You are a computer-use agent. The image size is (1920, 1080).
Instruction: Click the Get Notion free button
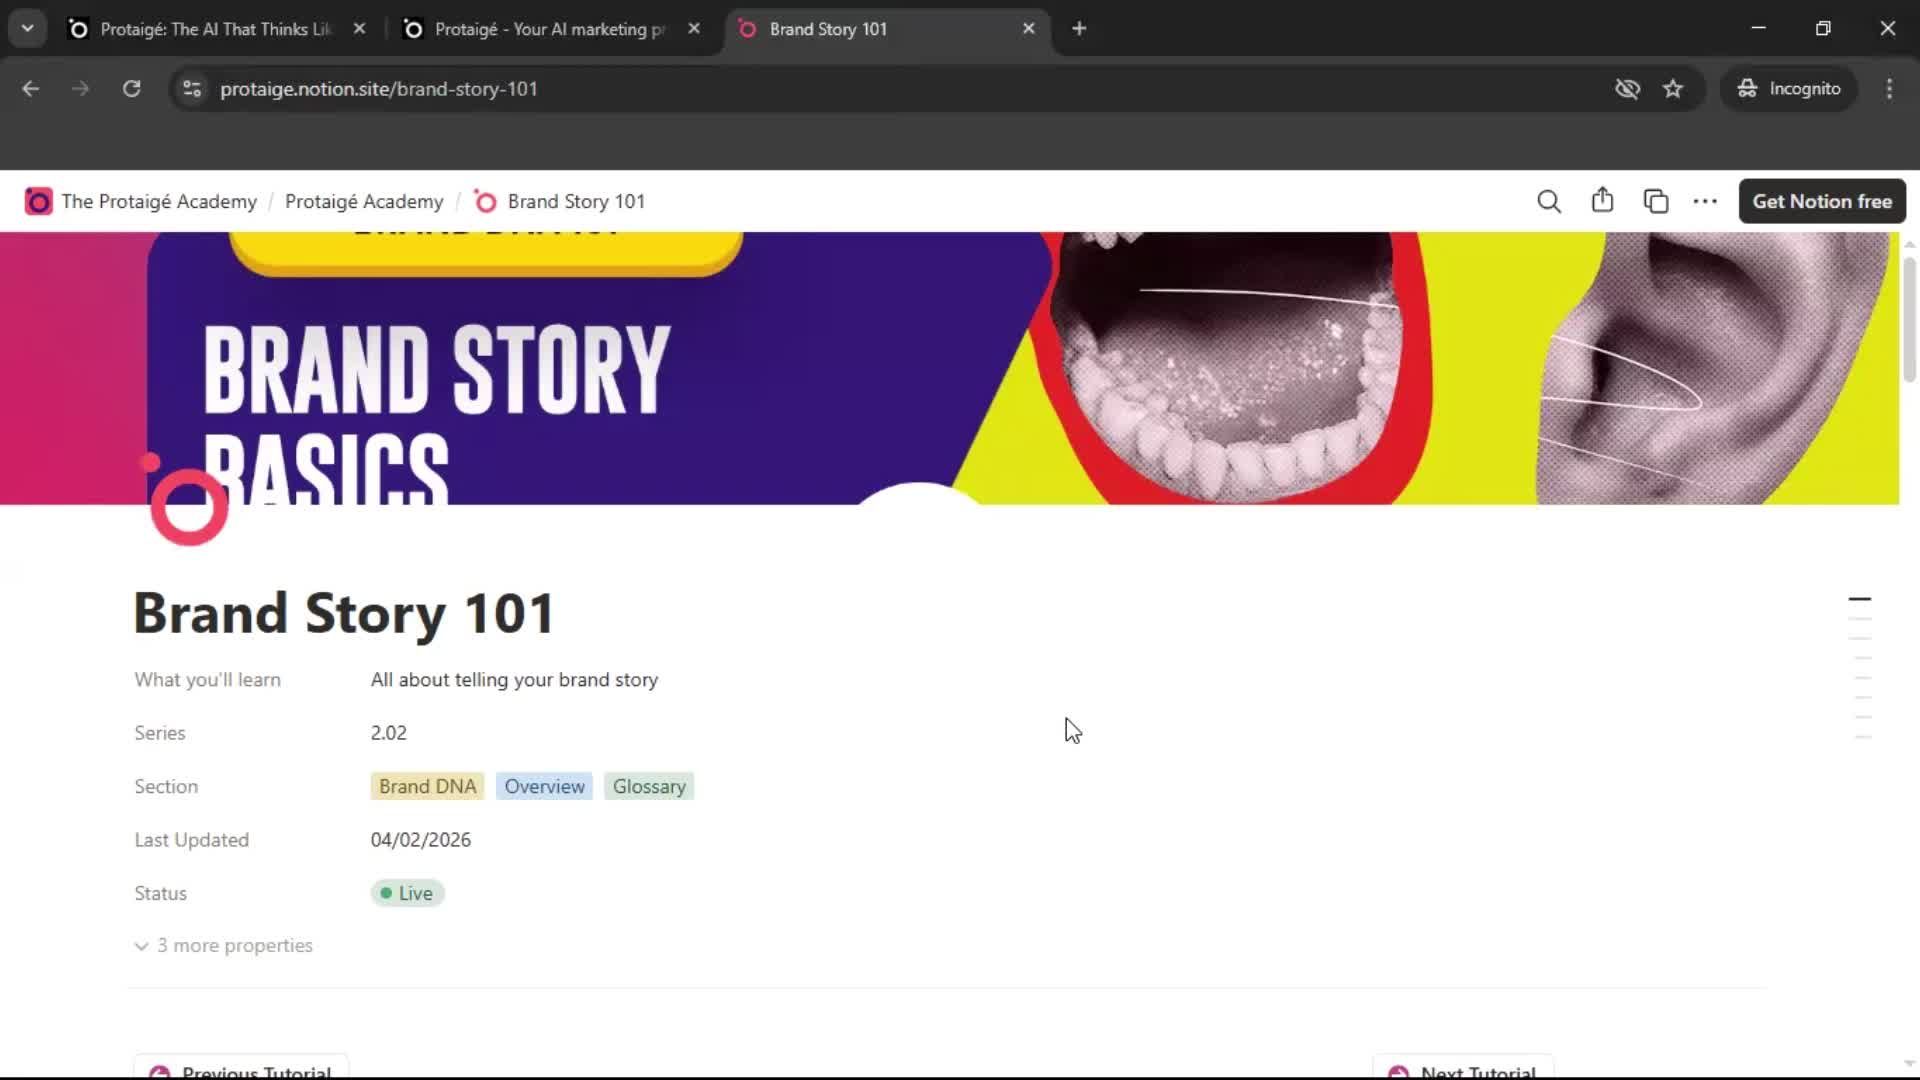tap(1821, 201)
